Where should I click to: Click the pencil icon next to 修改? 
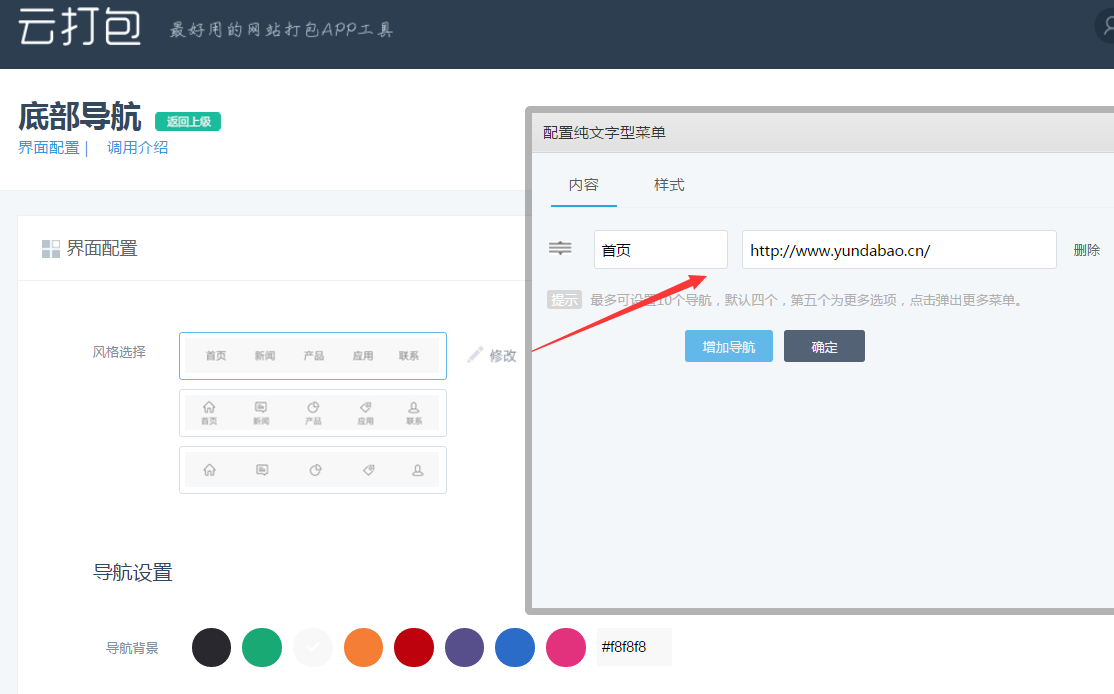[x=475, y=355]
